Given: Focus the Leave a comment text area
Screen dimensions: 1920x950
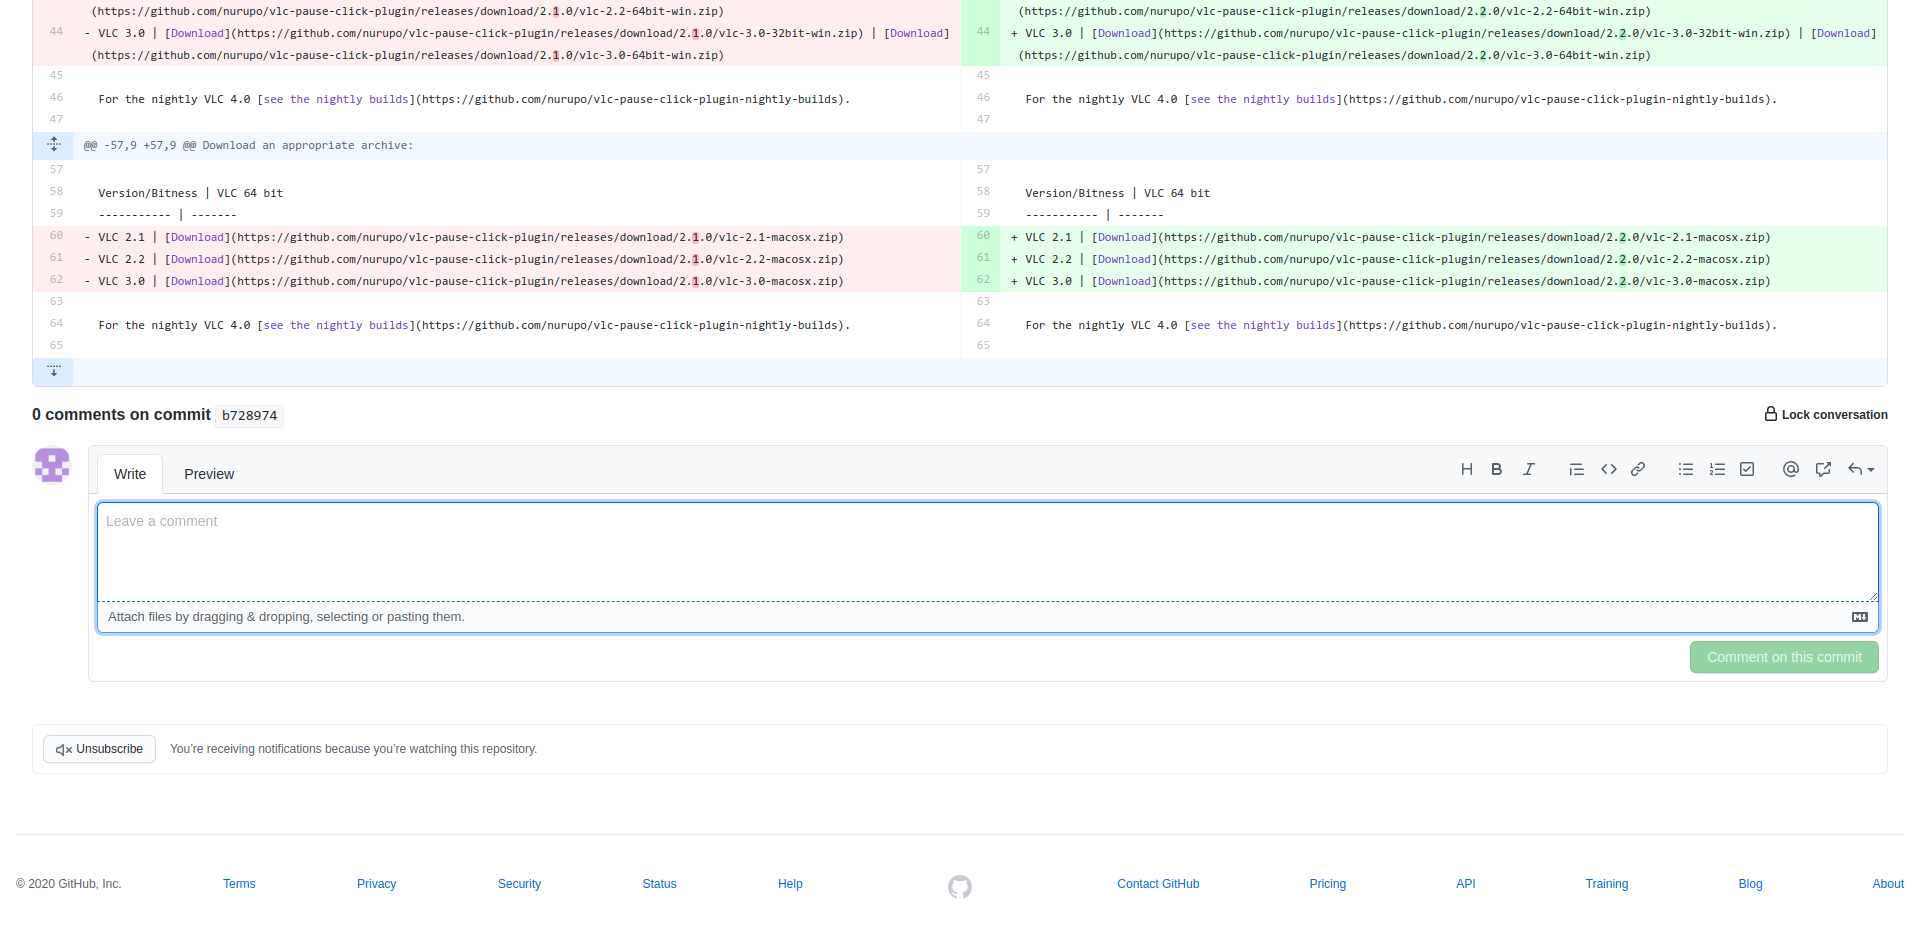Looking at the screenshot, I should 987,551.
